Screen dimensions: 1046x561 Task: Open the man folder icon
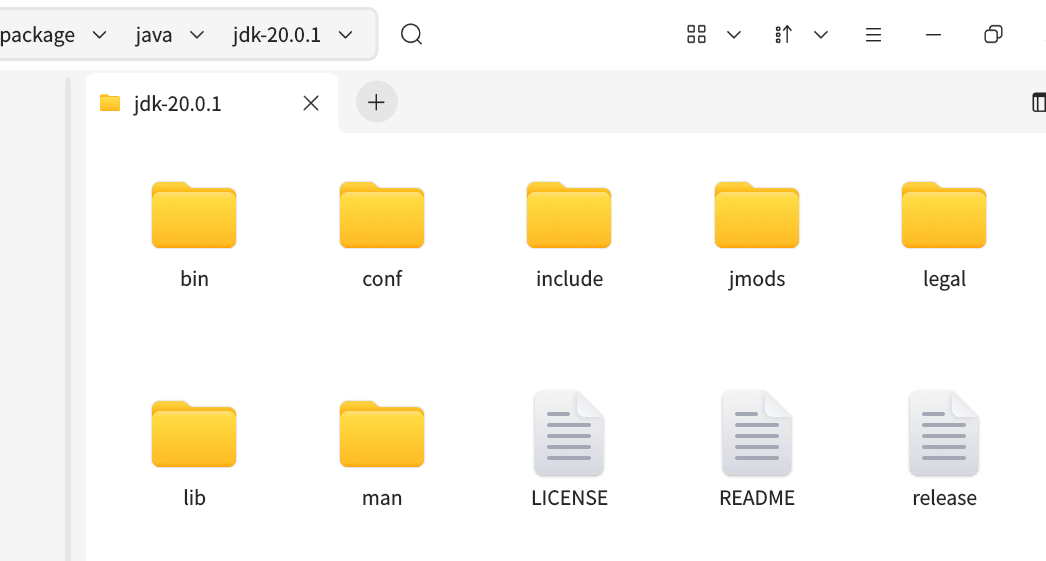point(382,434)
